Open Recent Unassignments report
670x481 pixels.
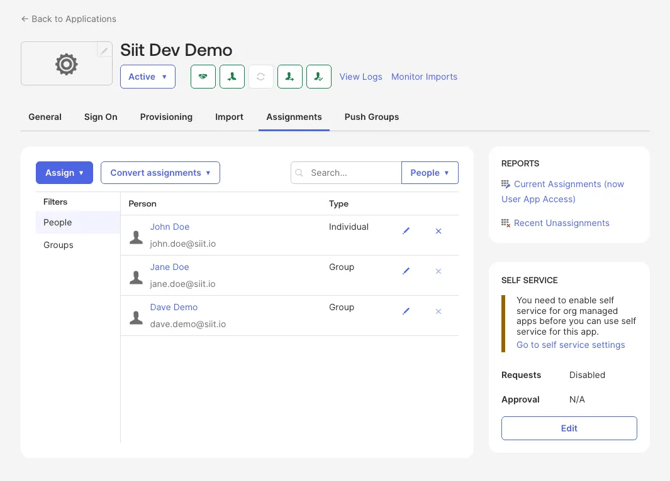point(561,223)
